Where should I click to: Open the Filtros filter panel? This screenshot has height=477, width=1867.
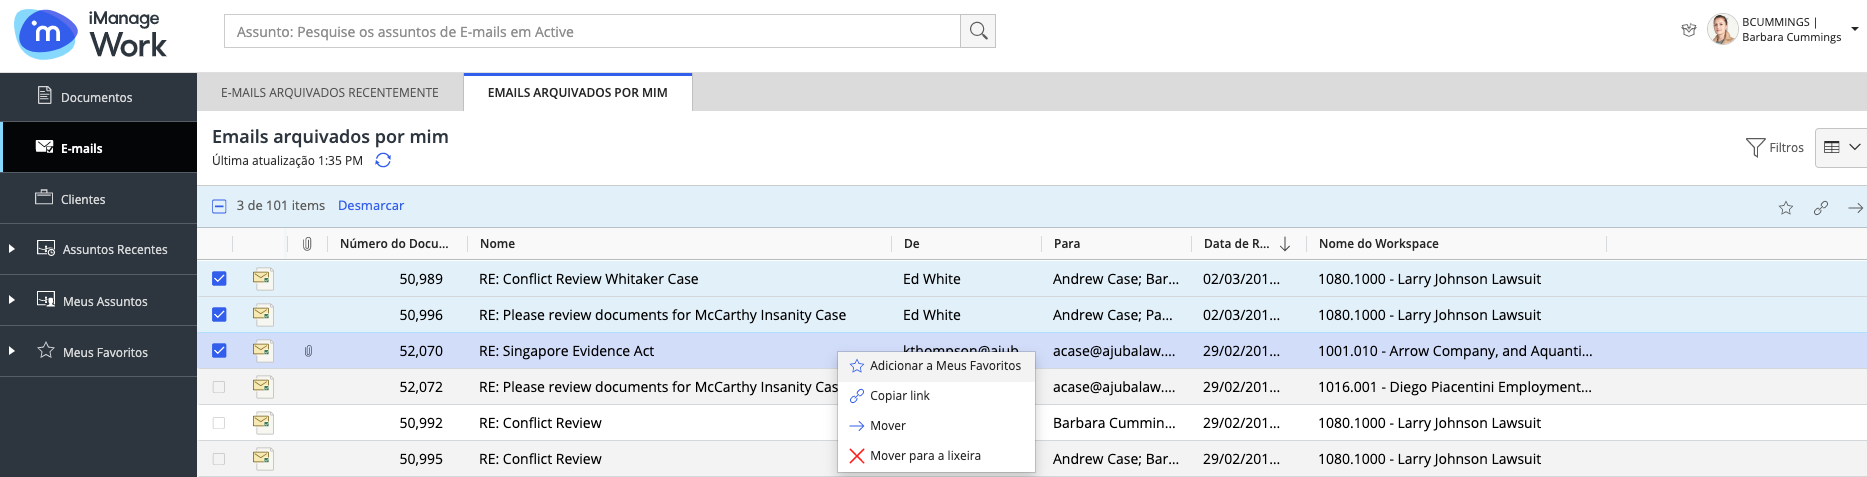[1774, 147]
